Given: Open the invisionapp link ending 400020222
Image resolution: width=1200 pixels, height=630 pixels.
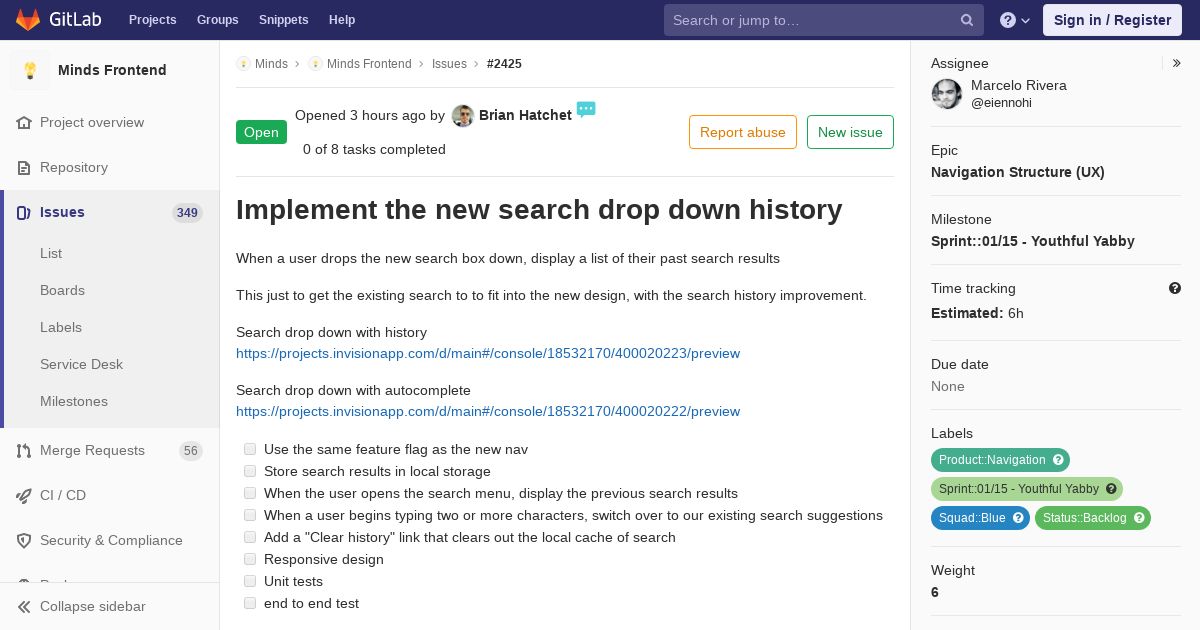Looking at the screenshot, I should coord(488,411).
